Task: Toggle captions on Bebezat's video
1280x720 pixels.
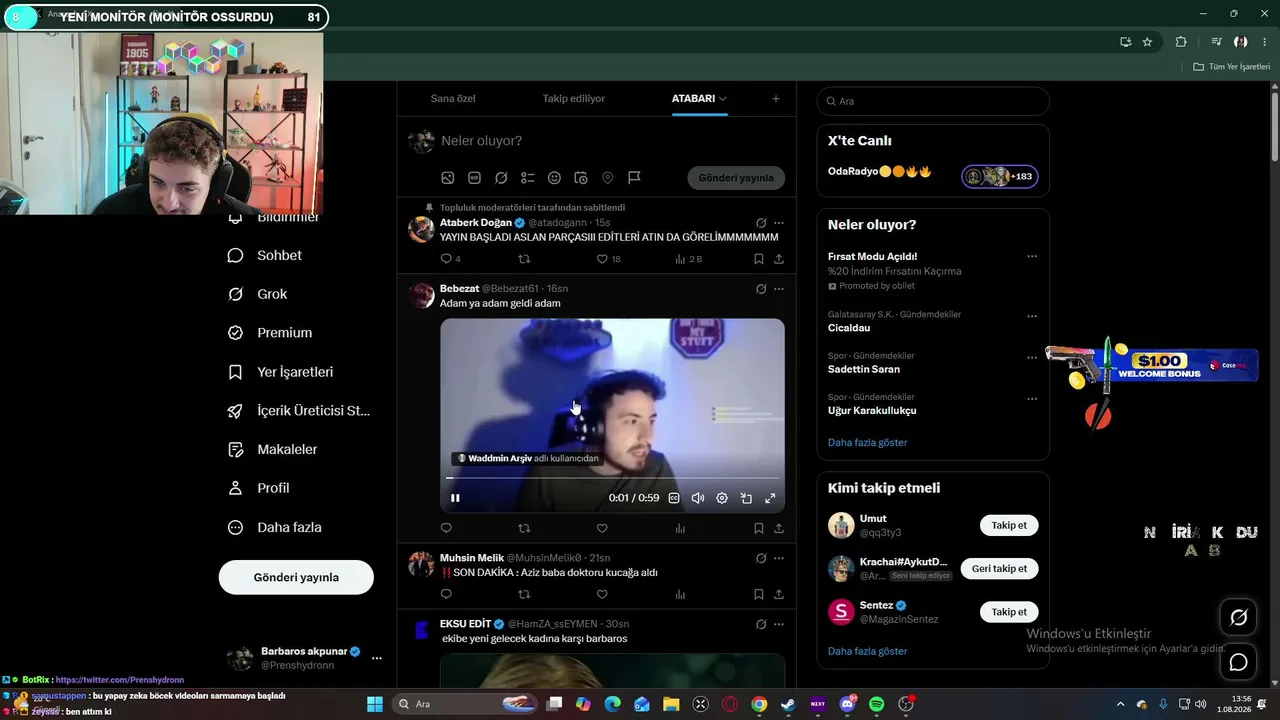Action: coord(674,498)
